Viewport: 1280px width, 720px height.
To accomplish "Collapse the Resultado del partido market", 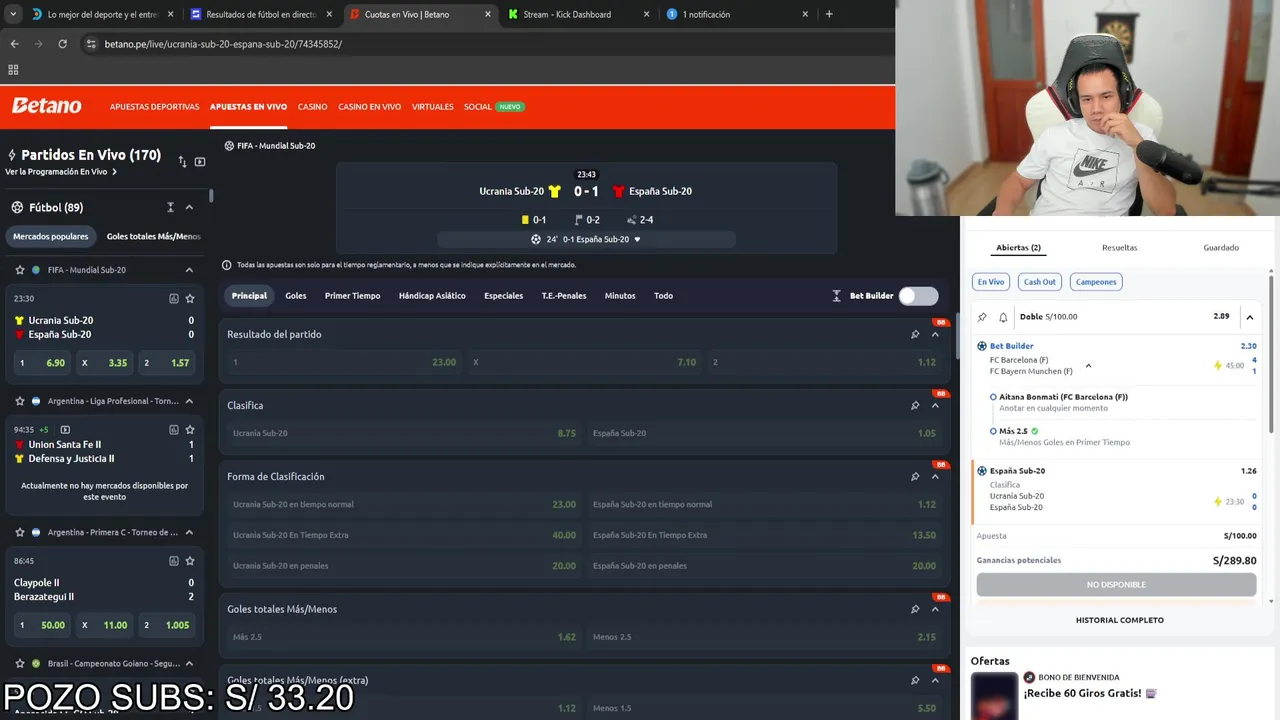I will (935, 334).
